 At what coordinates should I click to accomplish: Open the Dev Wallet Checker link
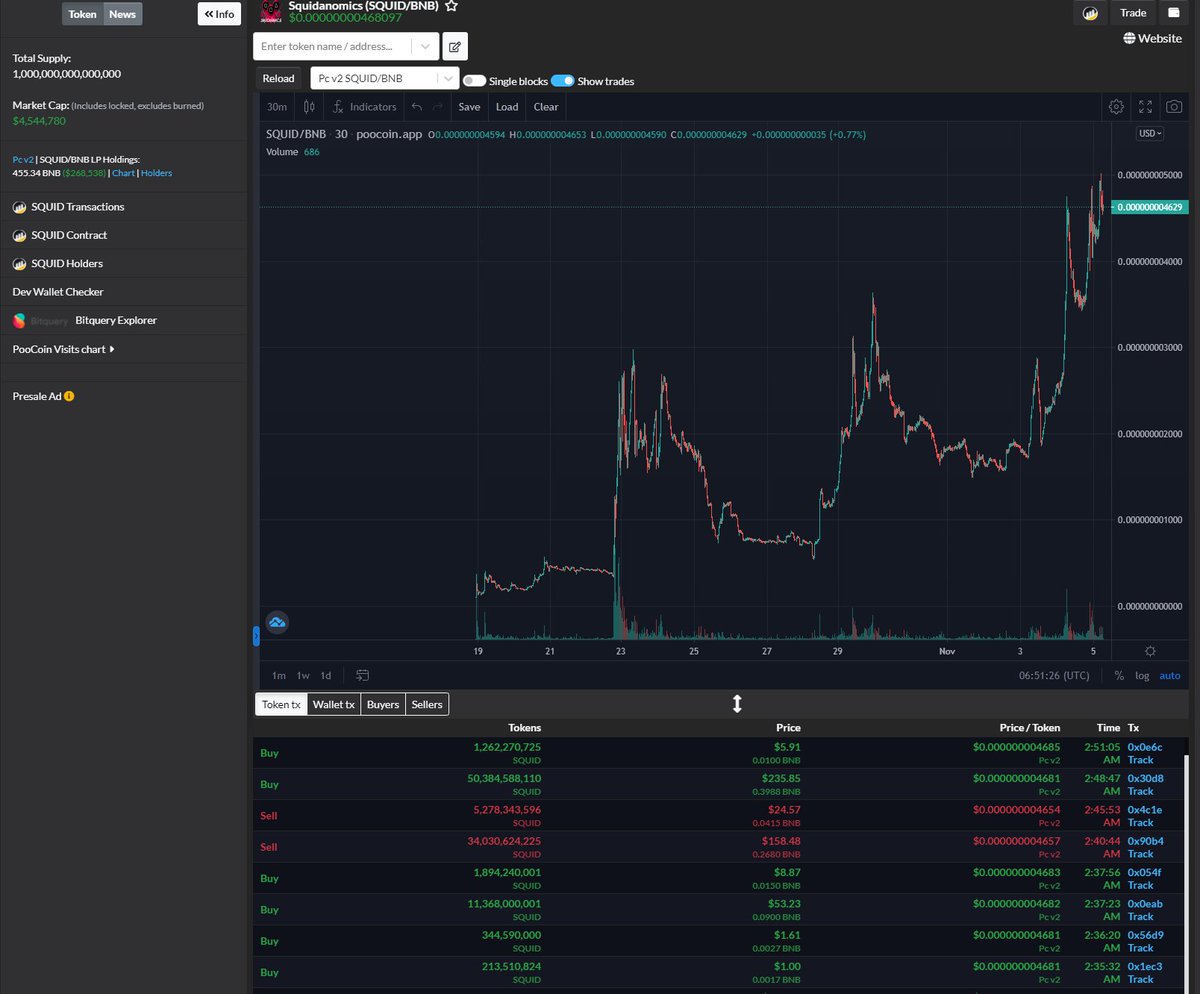point(58,292)
